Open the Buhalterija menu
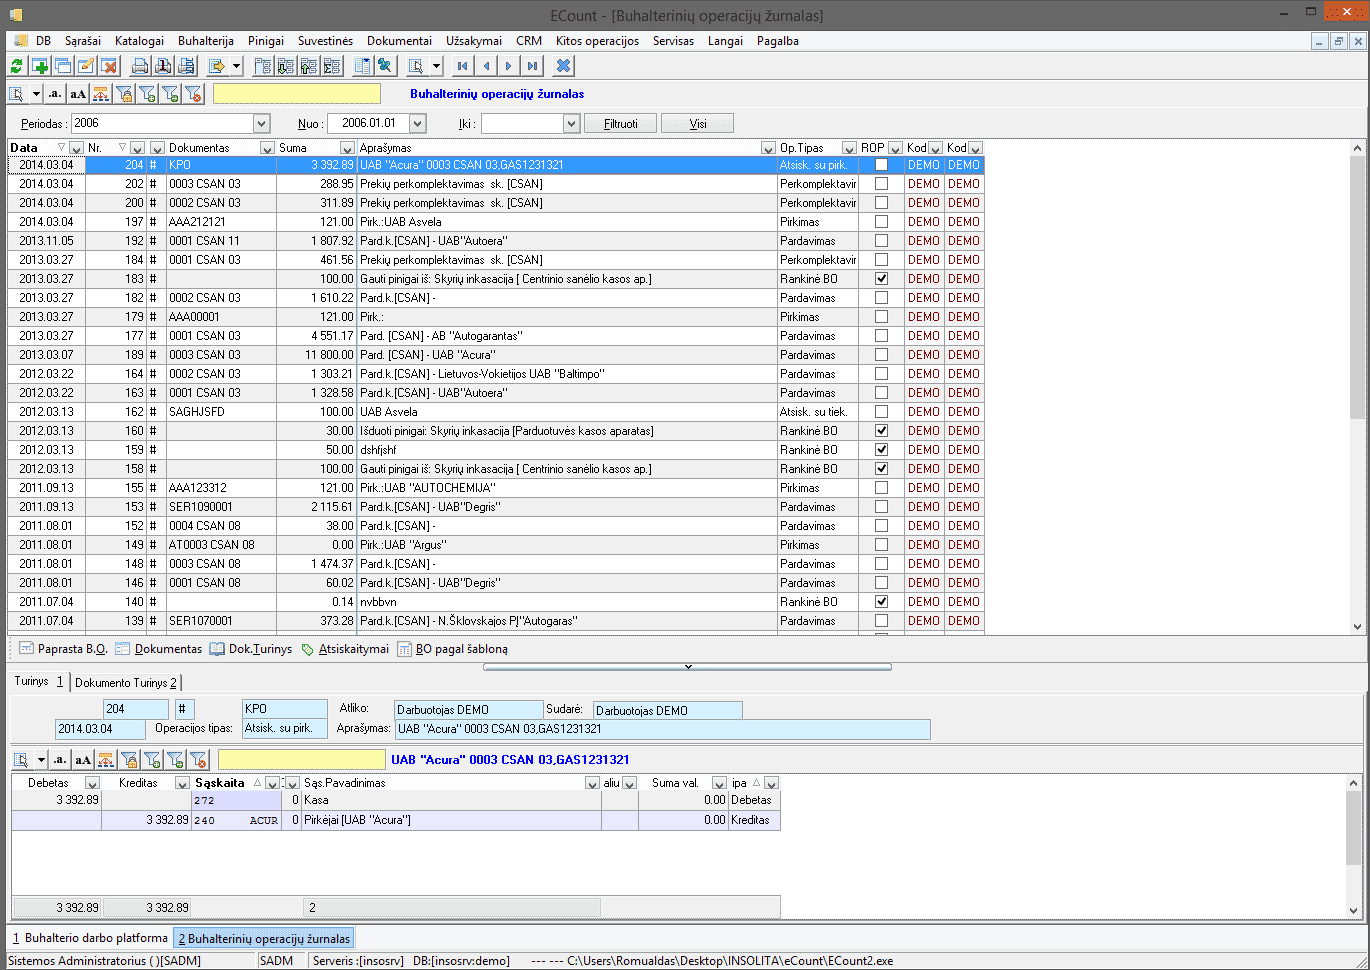 click(x=205, y=41)
